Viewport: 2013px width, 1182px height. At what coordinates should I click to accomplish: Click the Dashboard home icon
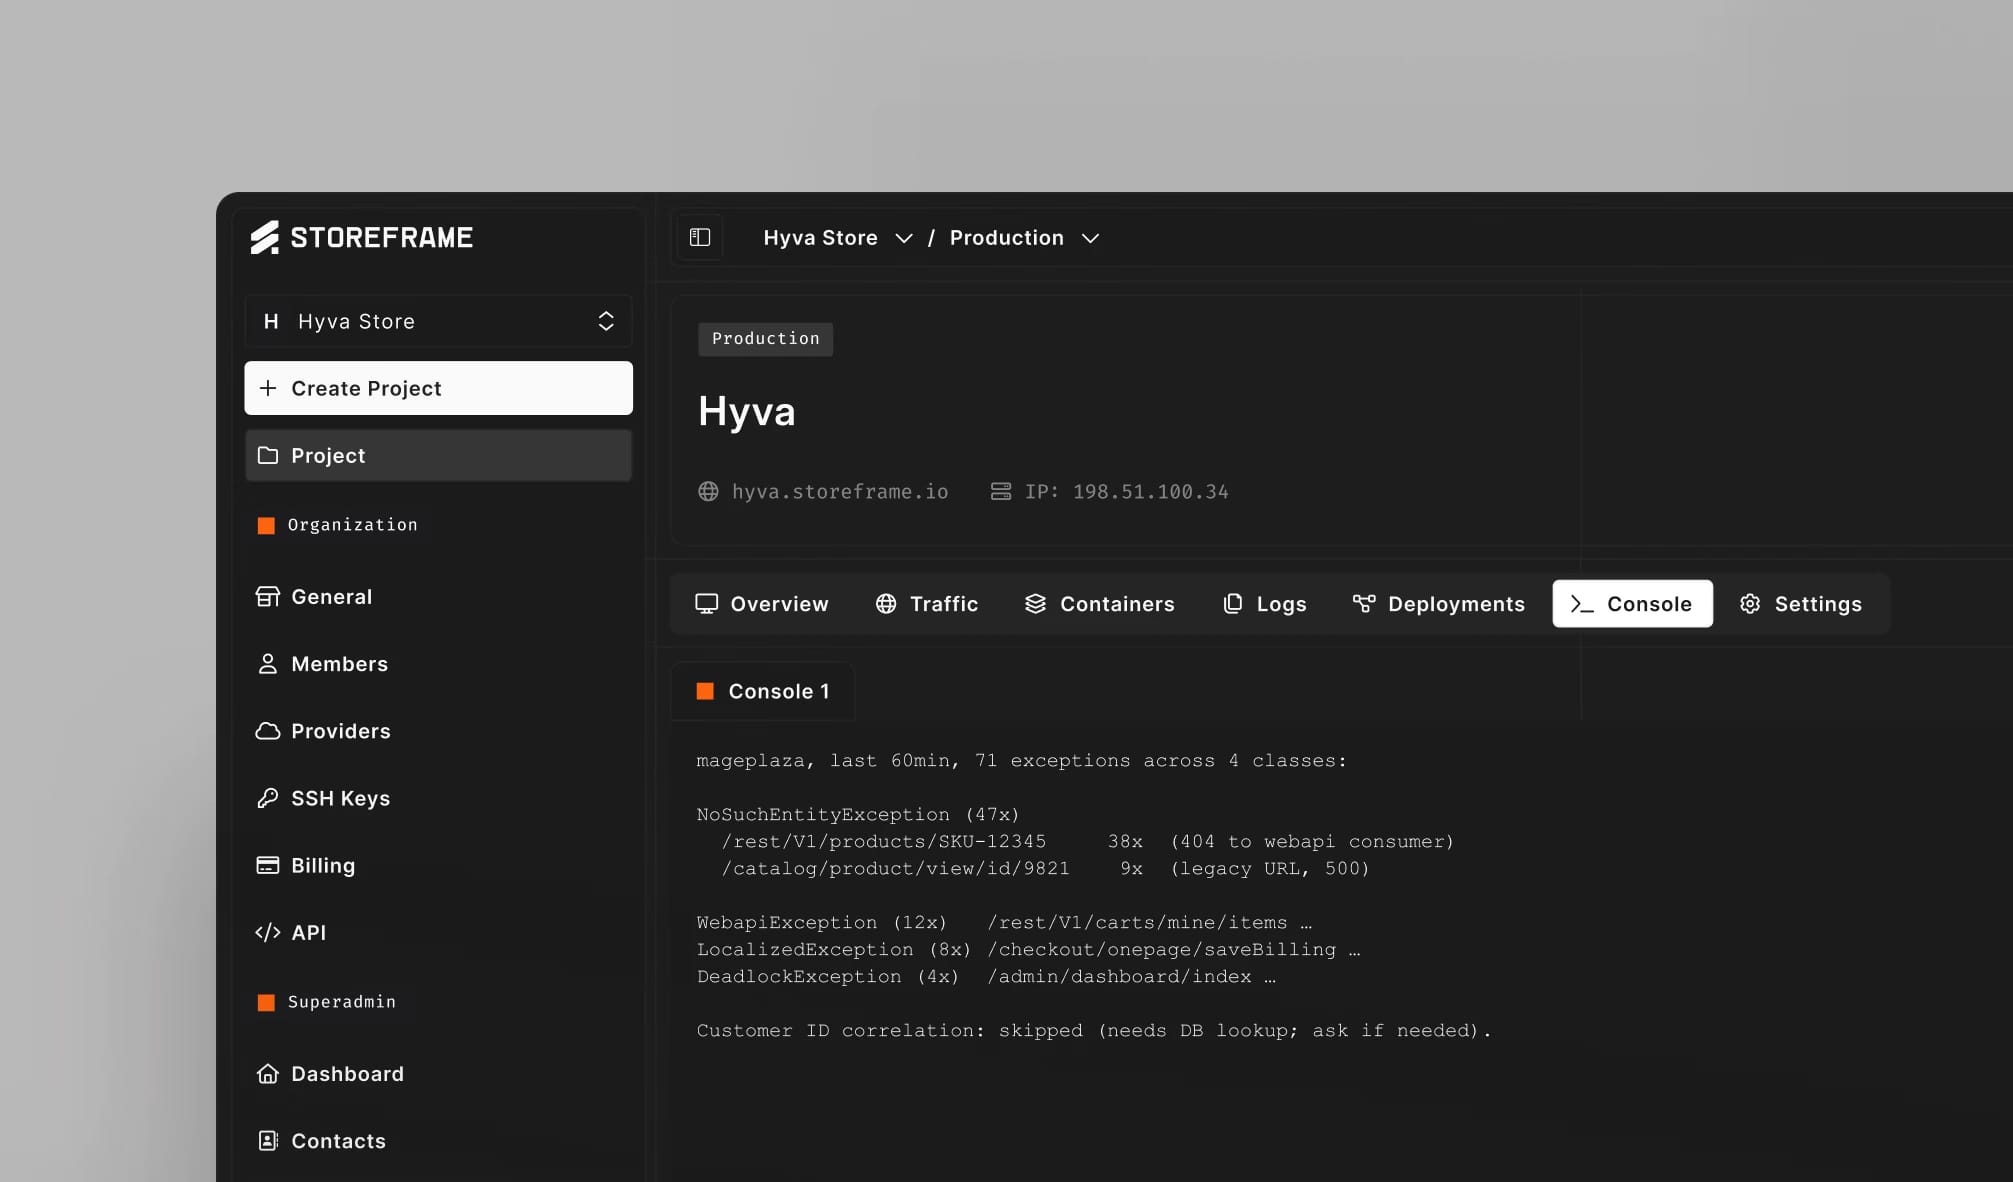pyautogui.click(x=267, y=1074)
